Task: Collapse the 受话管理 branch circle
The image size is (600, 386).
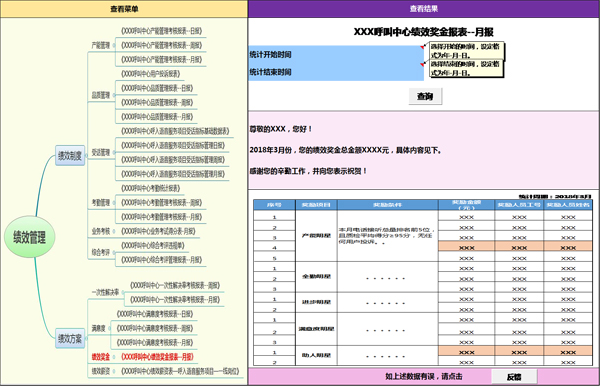Action: (x=114, y=153)
